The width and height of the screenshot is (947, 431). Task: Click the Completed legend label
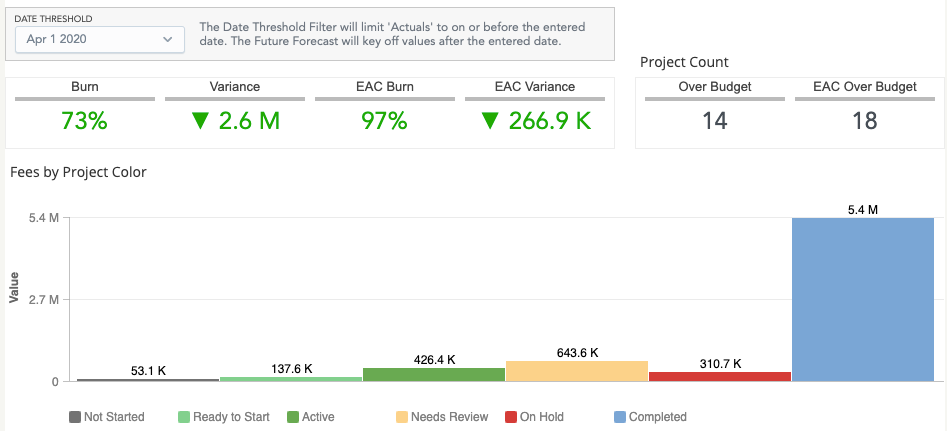point(658,417)
